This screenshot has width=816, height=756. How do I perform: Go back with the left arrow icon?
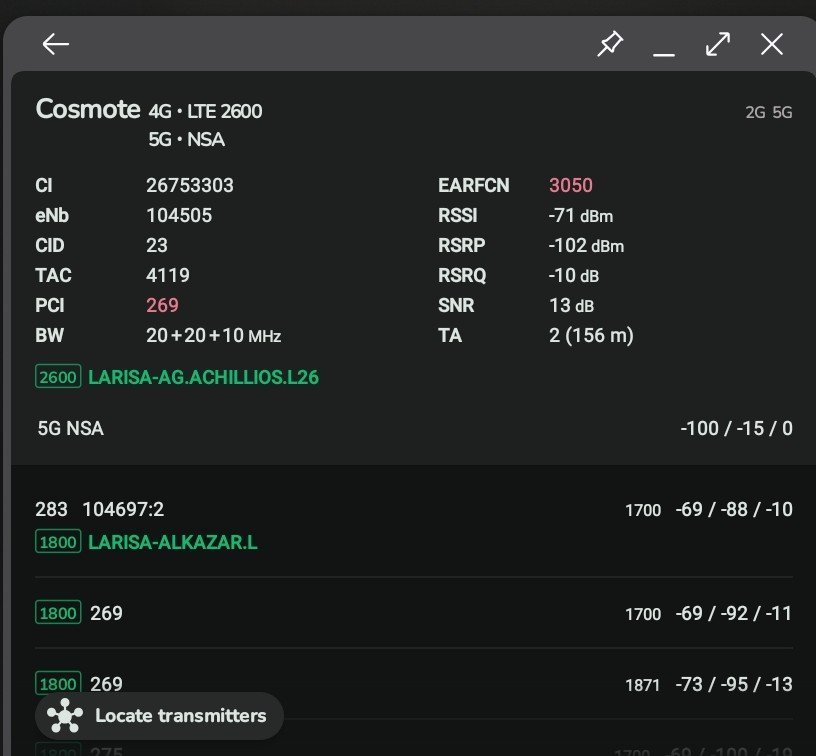coord(56,44)
